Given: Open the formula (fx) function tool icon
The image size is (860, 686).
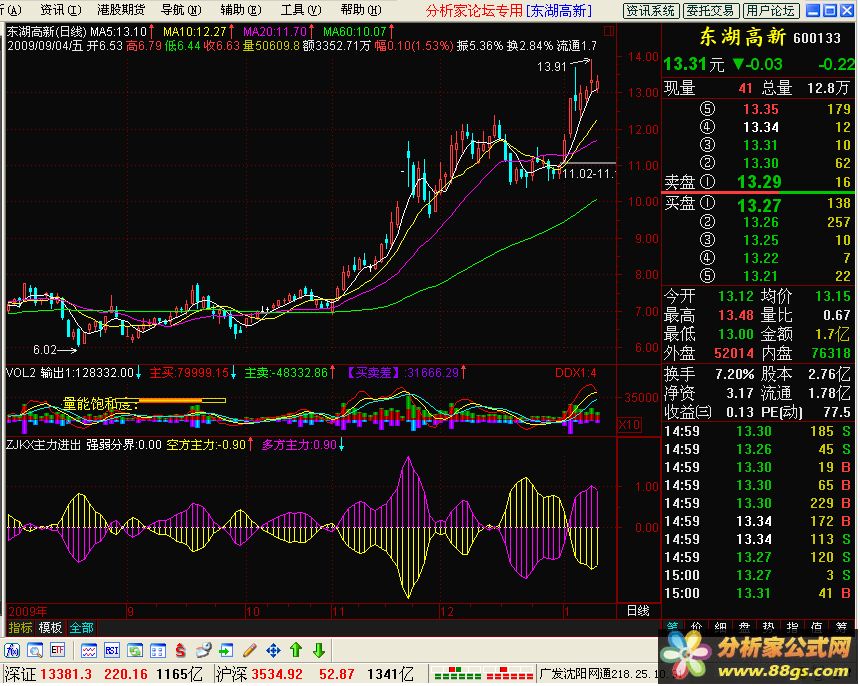Looking at the screenshot, I should click(12, 651).
